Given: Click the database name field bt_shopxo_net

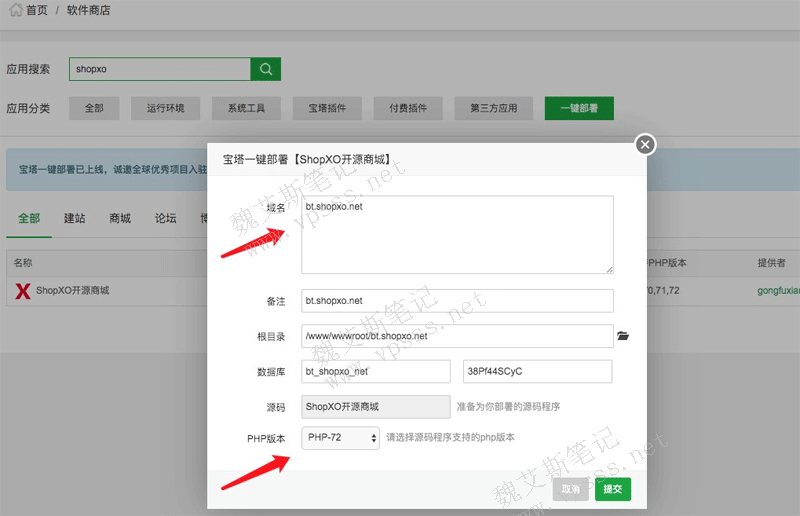Looking at the screenshot, I should 377,371.
